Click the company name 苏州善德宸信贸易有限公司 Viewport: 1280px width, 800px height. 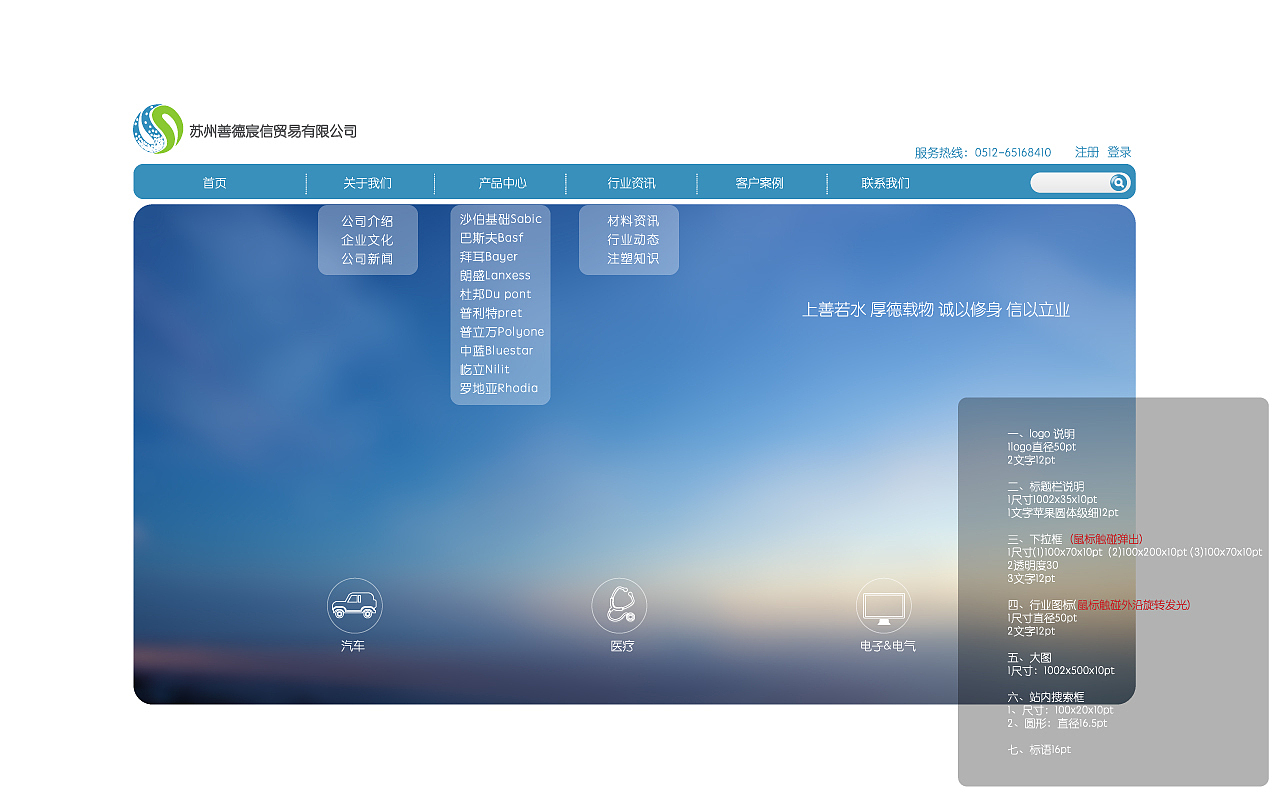click(274, 131)
